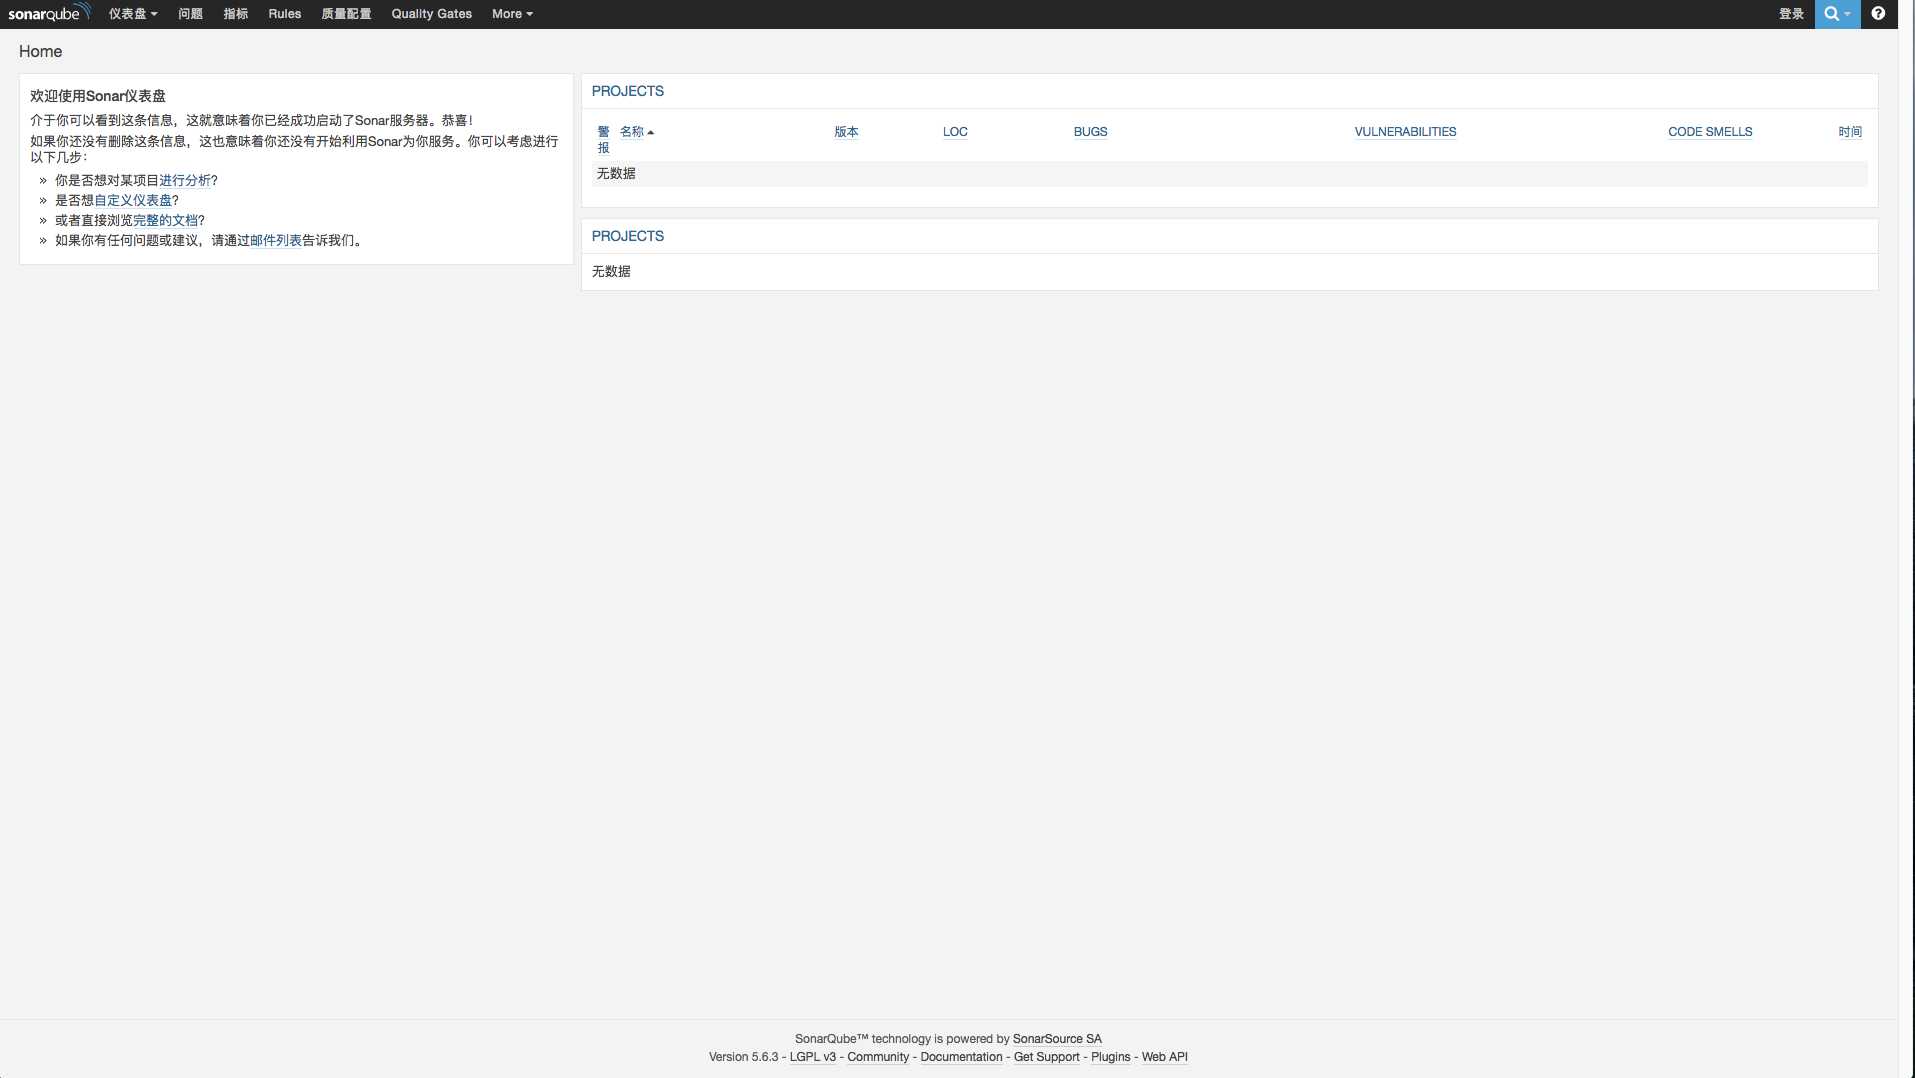
Task: Sort projects by LOC column
Action: point(955,131)
